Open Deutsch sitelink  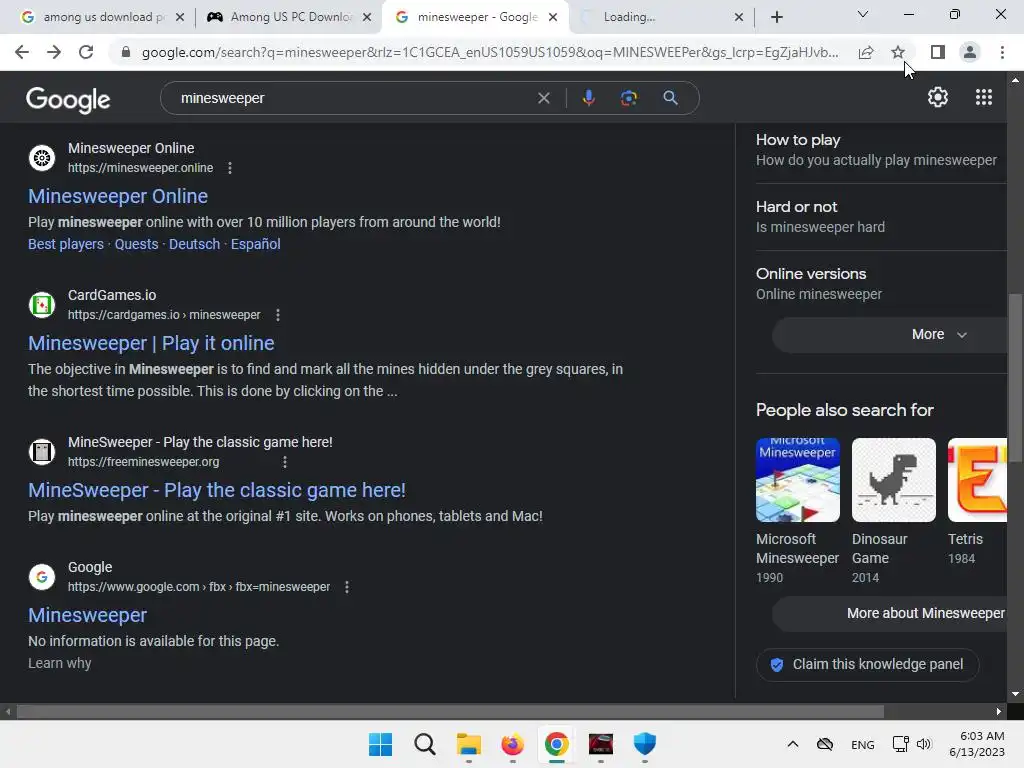pyautogui.click(x=195, y=244)
